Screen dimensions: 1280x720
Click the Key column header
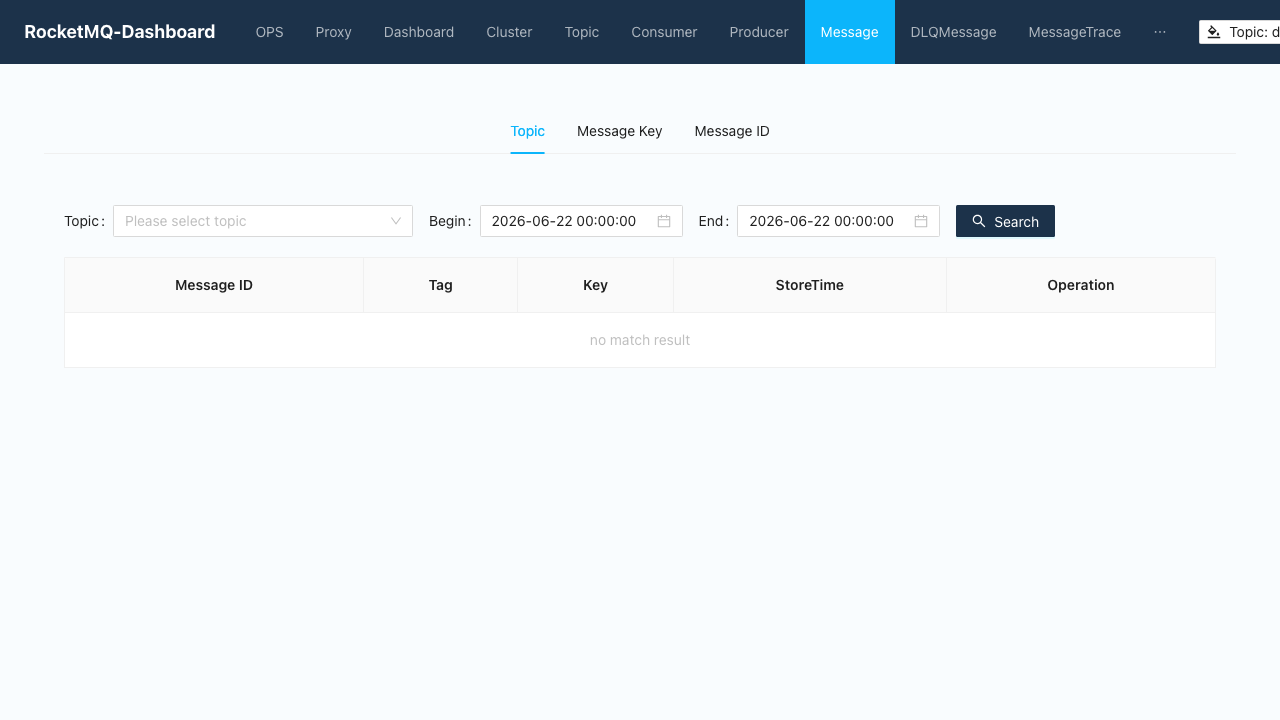coord(595,285)
